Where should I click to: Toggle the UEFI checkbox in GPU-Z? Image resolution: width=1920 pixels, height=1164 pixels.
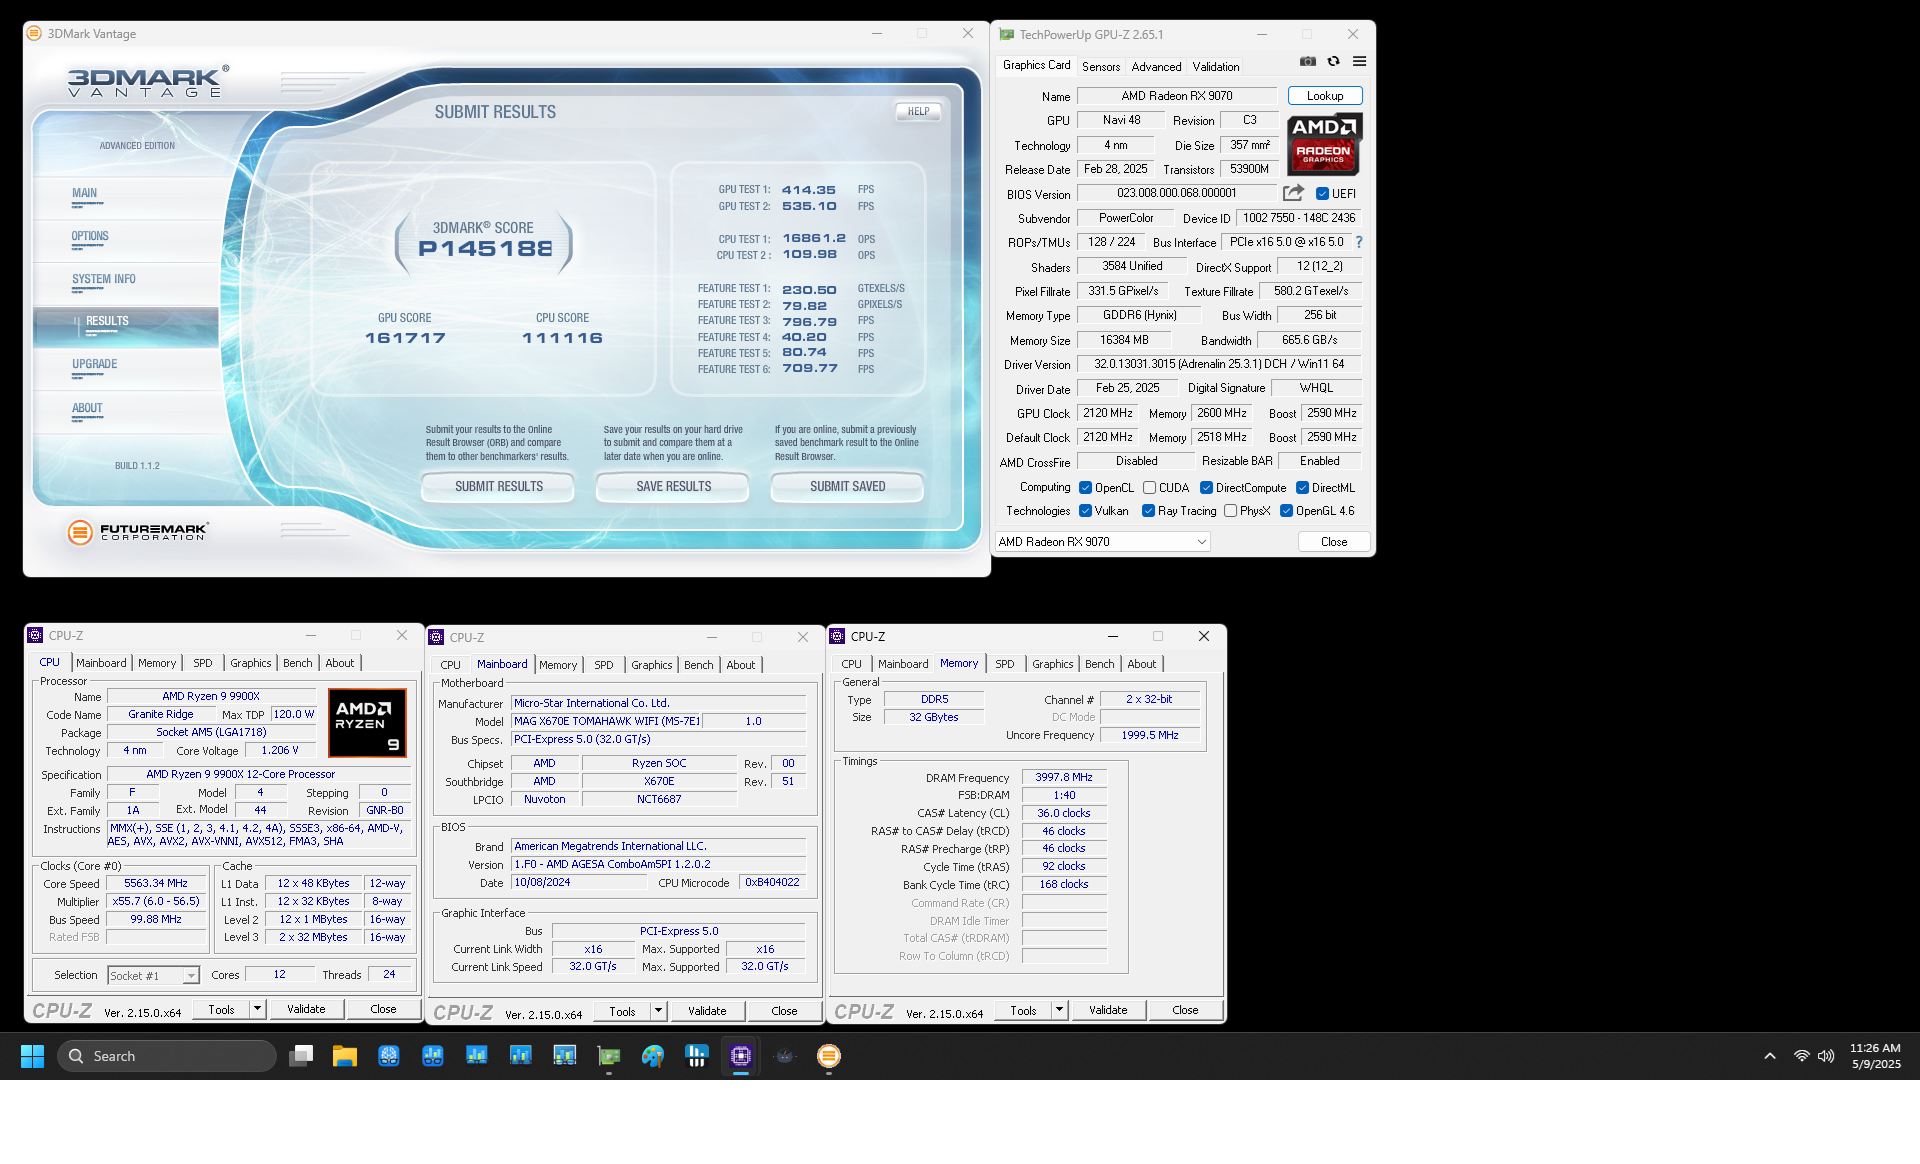[1322, 194]
